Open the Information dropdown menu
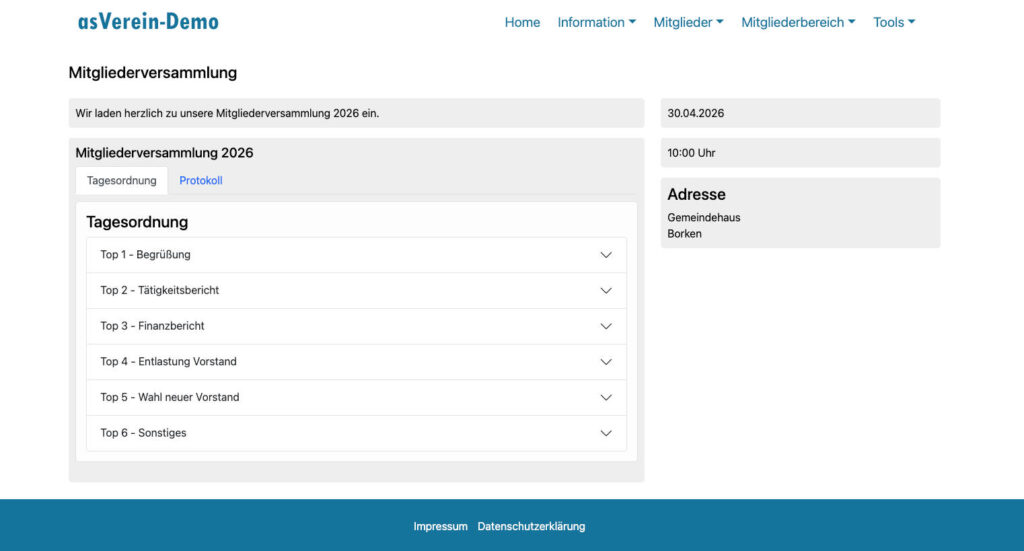 coord(596,22)
